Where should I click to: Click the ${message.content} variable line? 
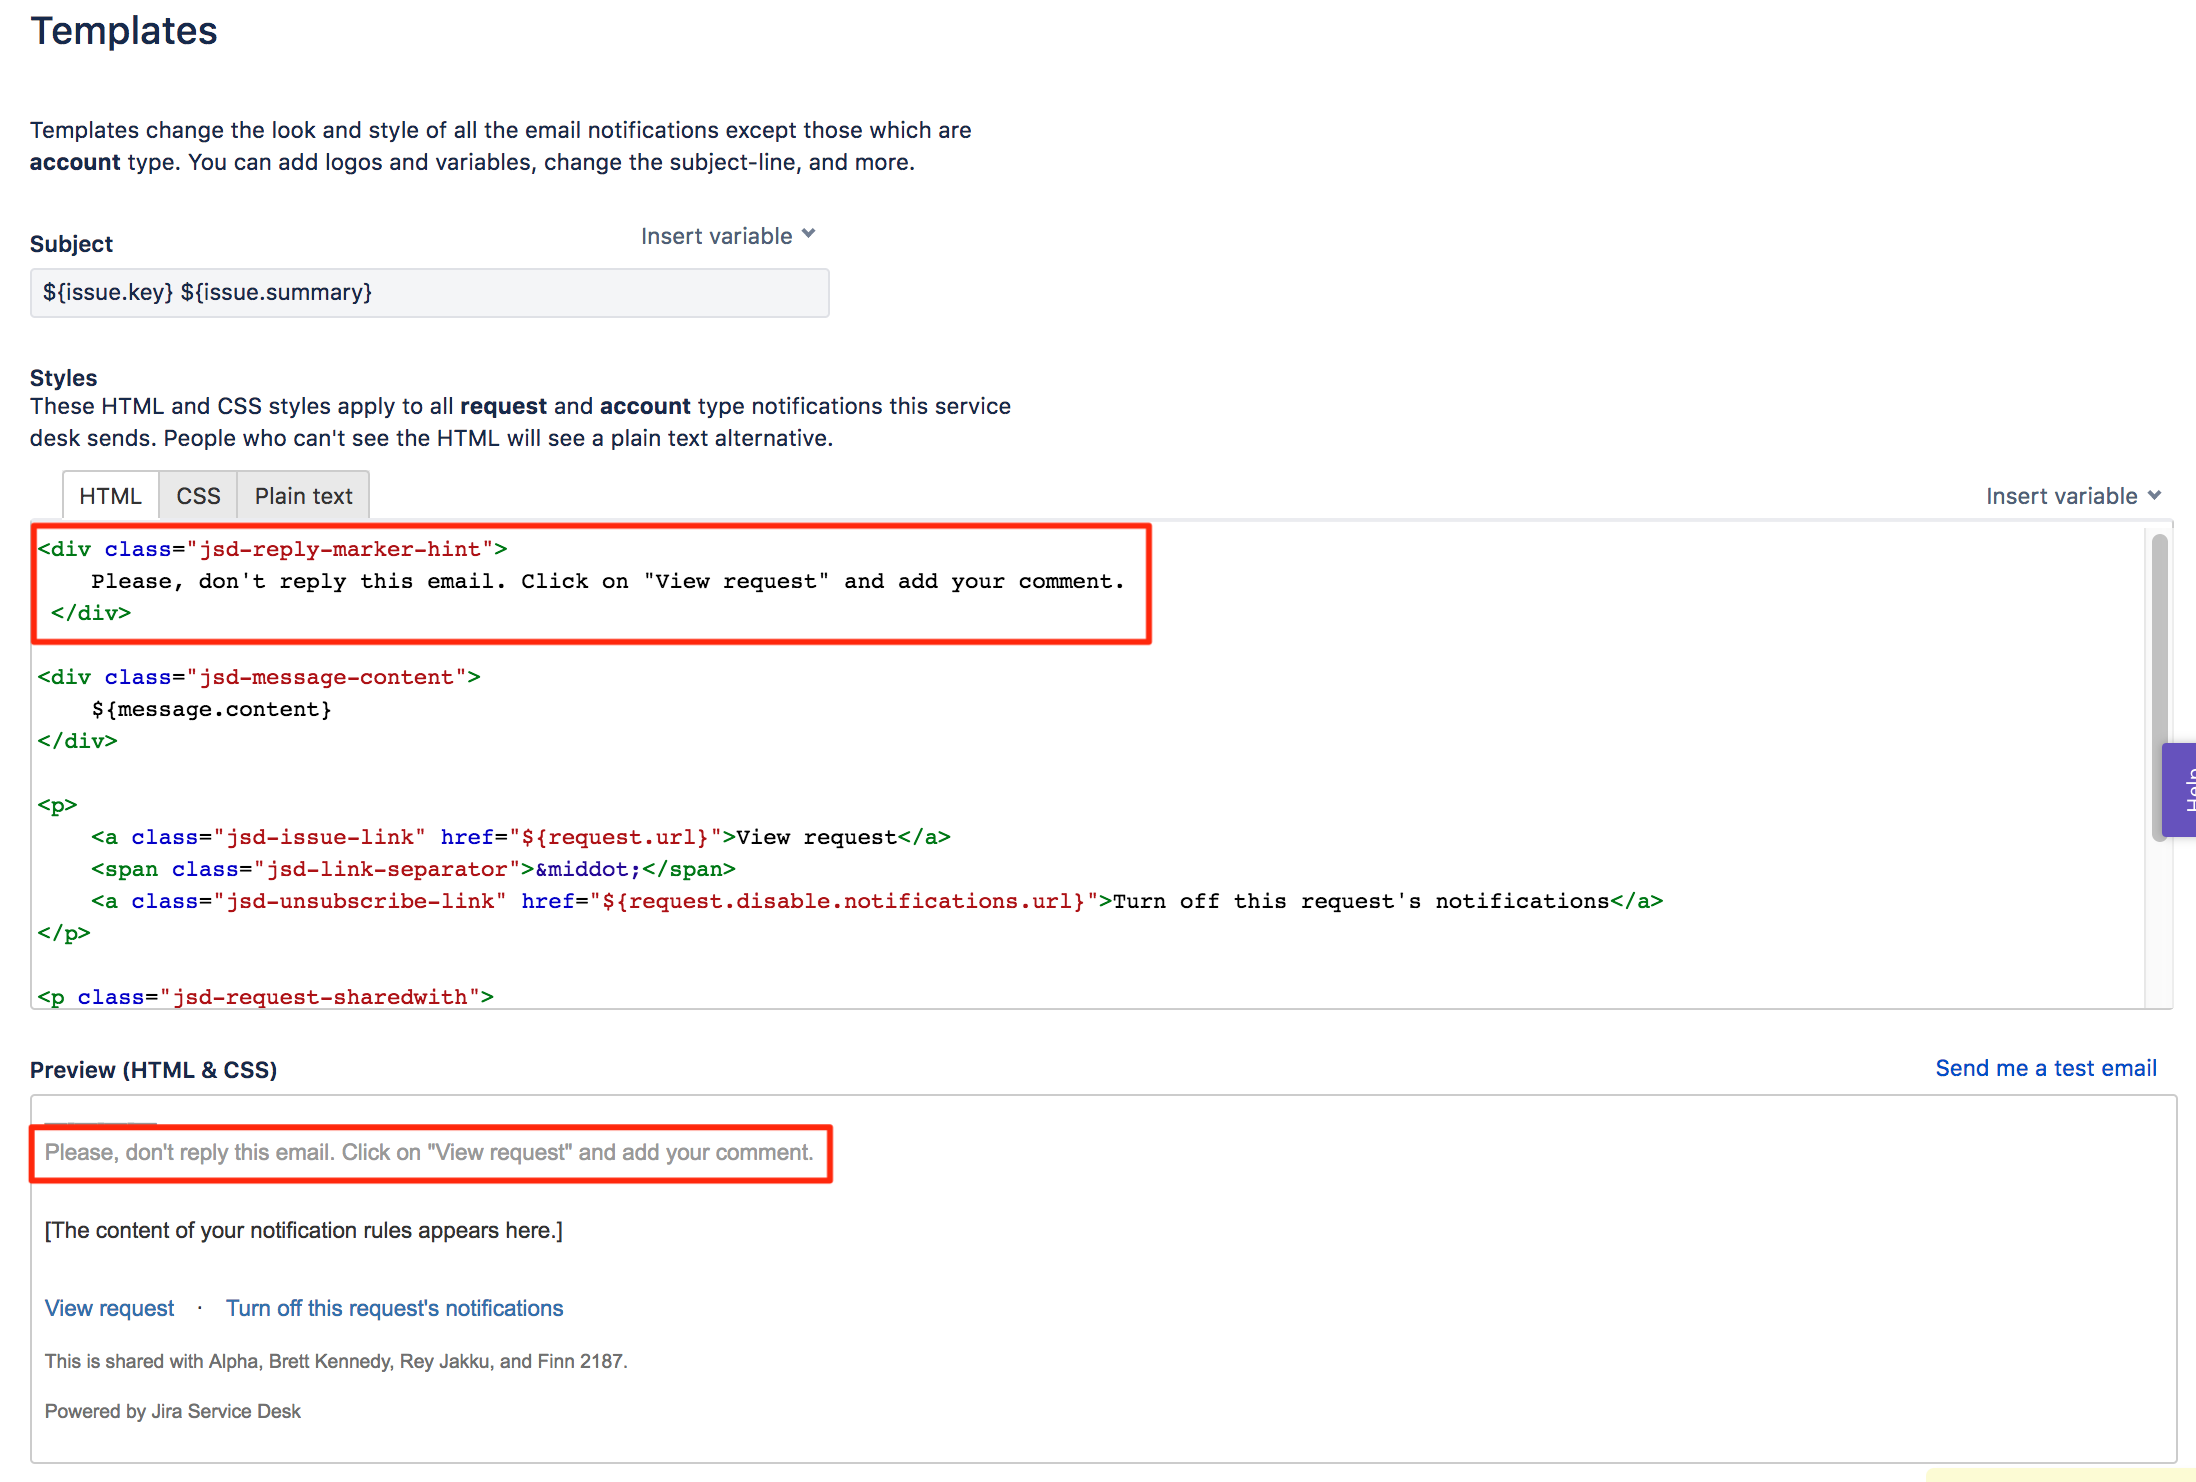coord(210,708)
